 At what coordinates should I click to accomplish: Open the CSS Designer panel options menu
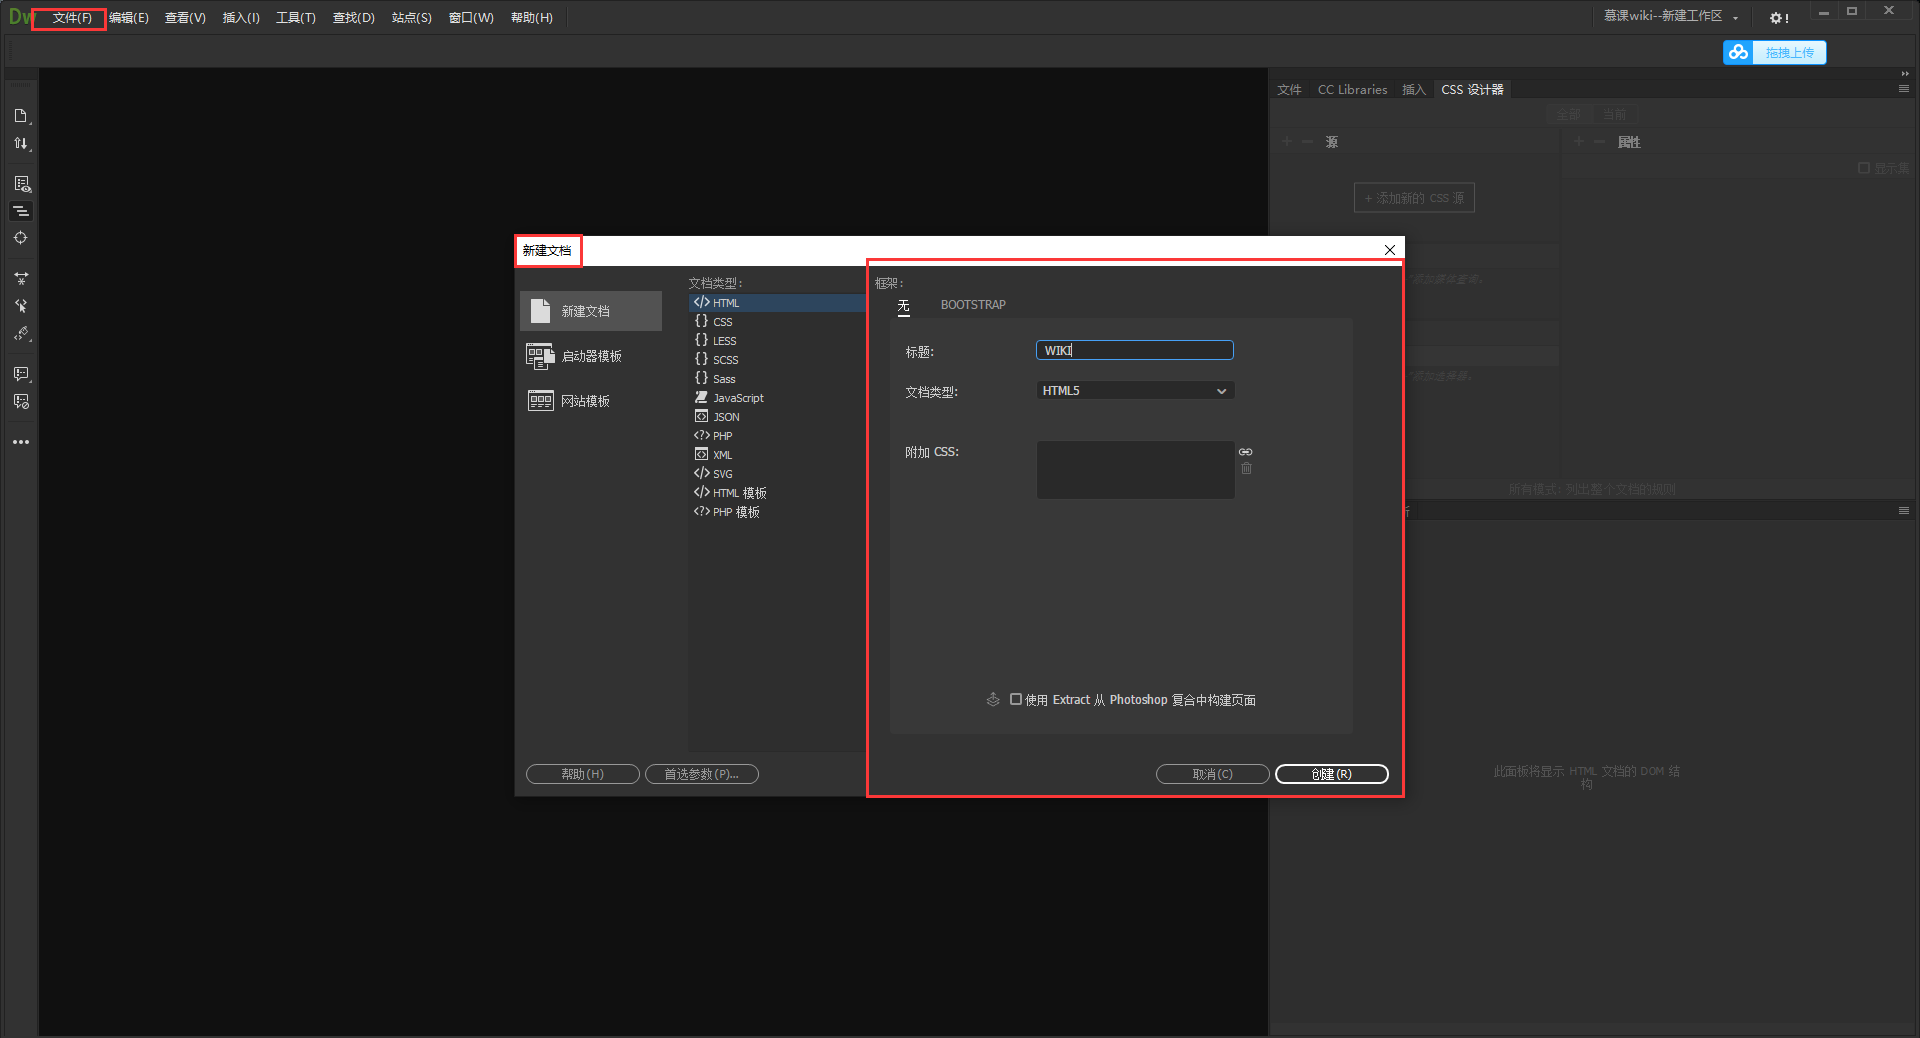click(x=1904, y=89)
